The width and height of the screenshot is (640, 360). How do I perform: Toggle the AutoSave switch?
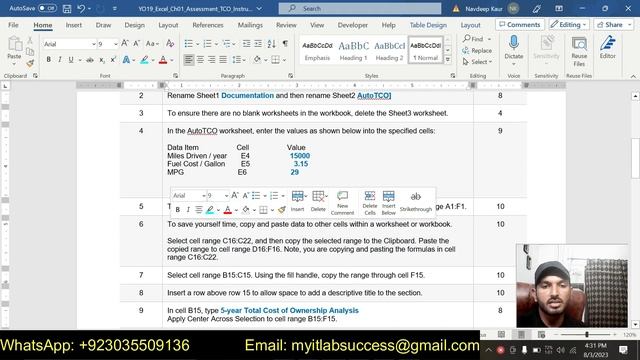(x=47, y=8)
